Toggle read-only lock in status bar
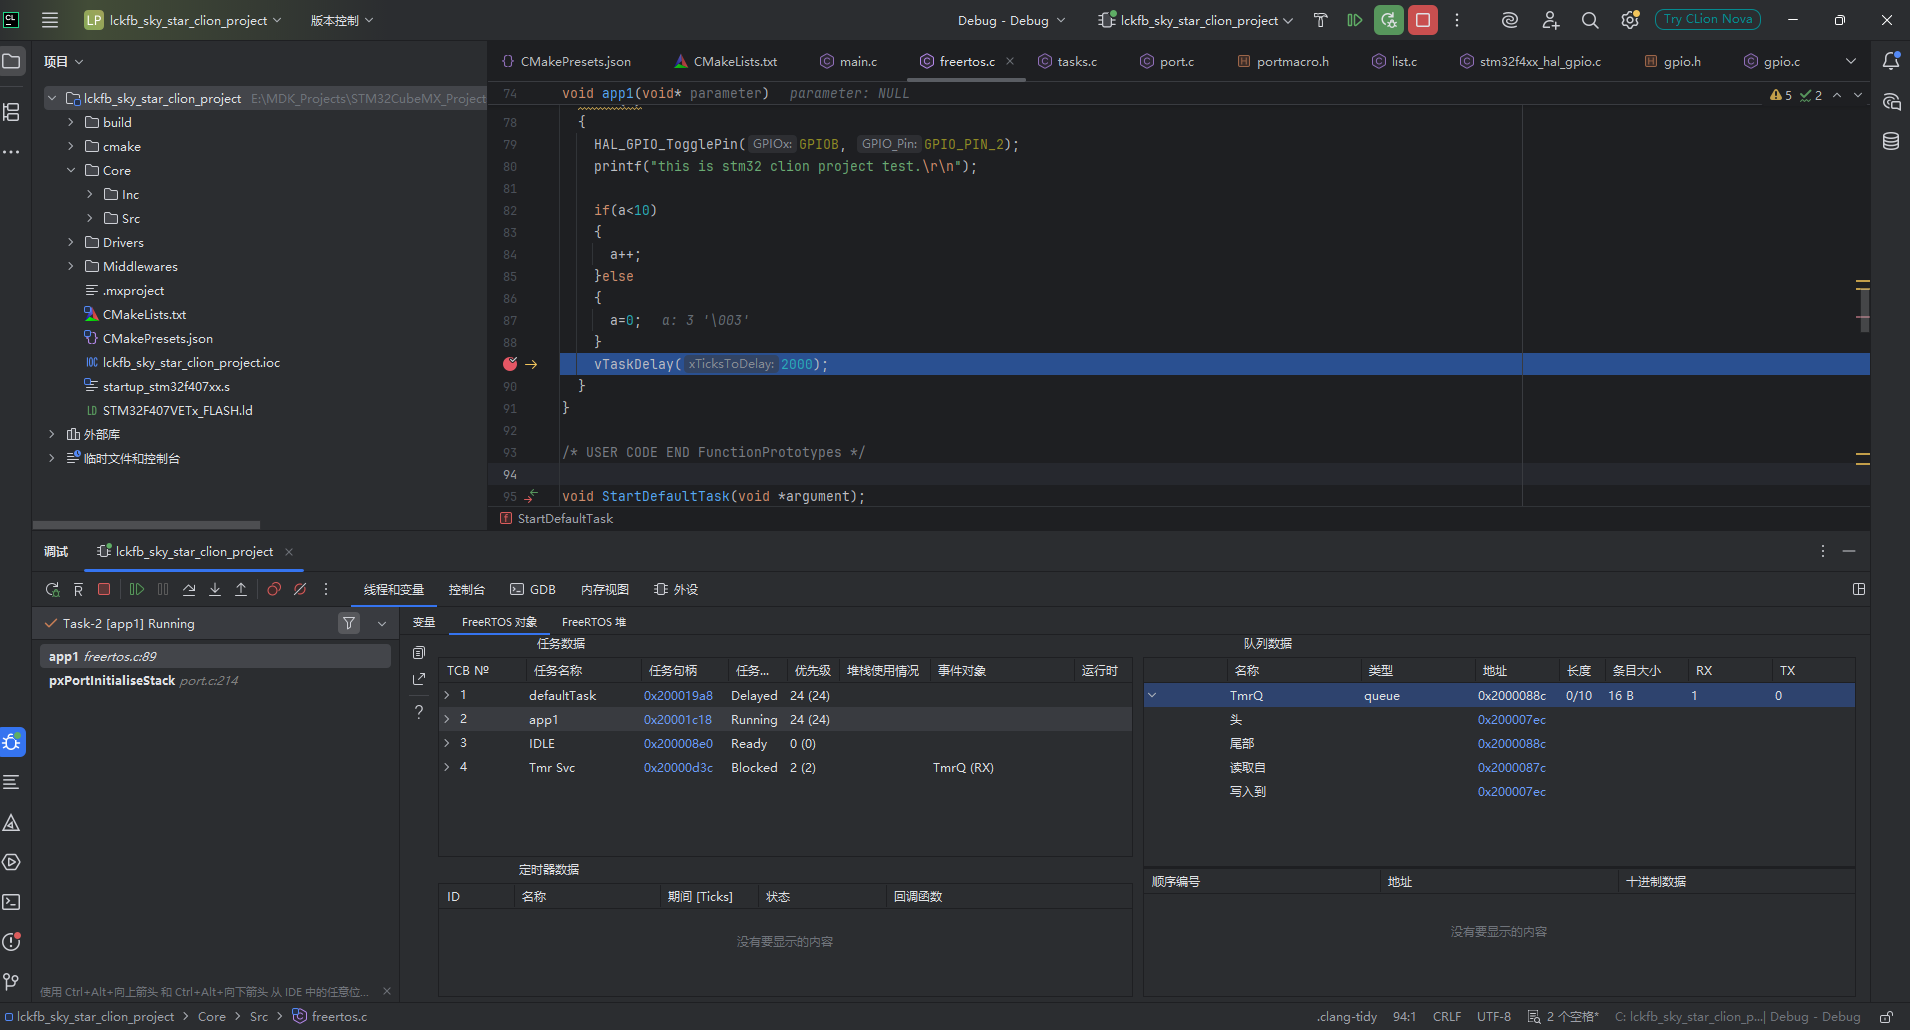This screenshot has height=1030, width=1910. 1886,1017
